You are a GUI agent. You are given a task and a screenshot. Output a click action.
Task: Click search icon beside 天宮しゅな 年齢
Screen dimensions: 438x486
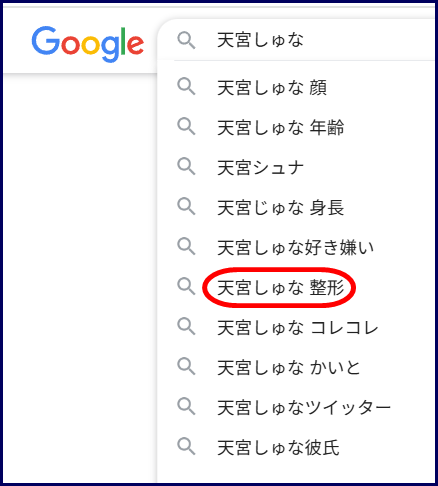coord(186,127)
